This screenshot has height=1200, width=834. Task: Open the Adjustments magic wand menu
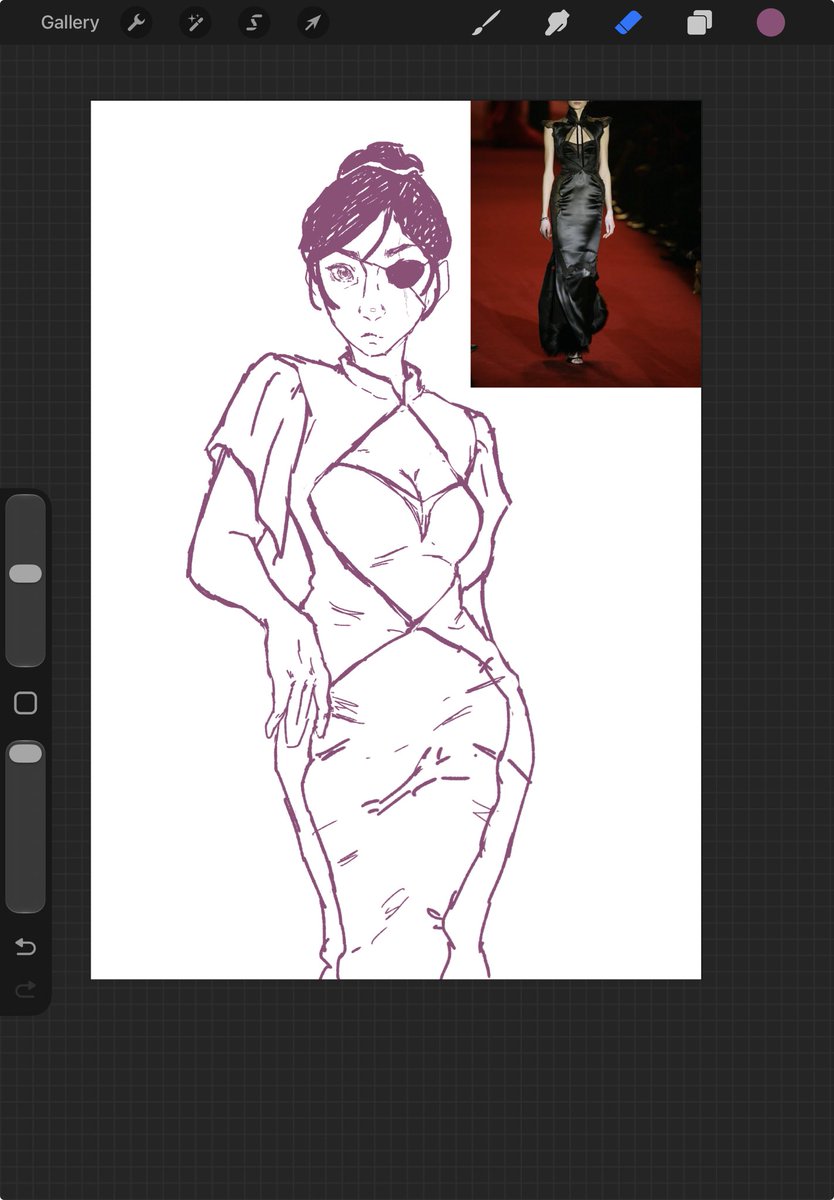point(195,22)
